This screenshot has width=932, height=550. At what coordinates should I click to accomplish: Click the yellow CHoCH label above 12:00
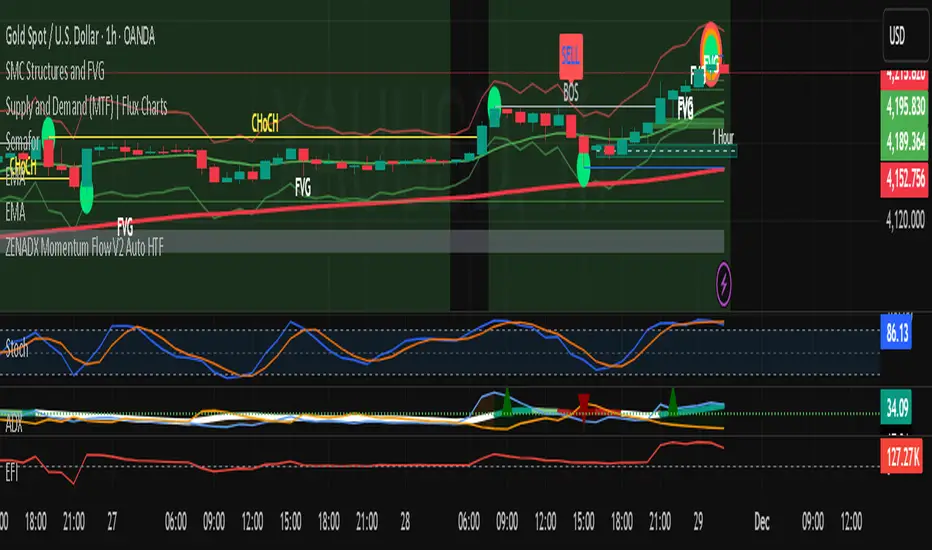point(265,123)
